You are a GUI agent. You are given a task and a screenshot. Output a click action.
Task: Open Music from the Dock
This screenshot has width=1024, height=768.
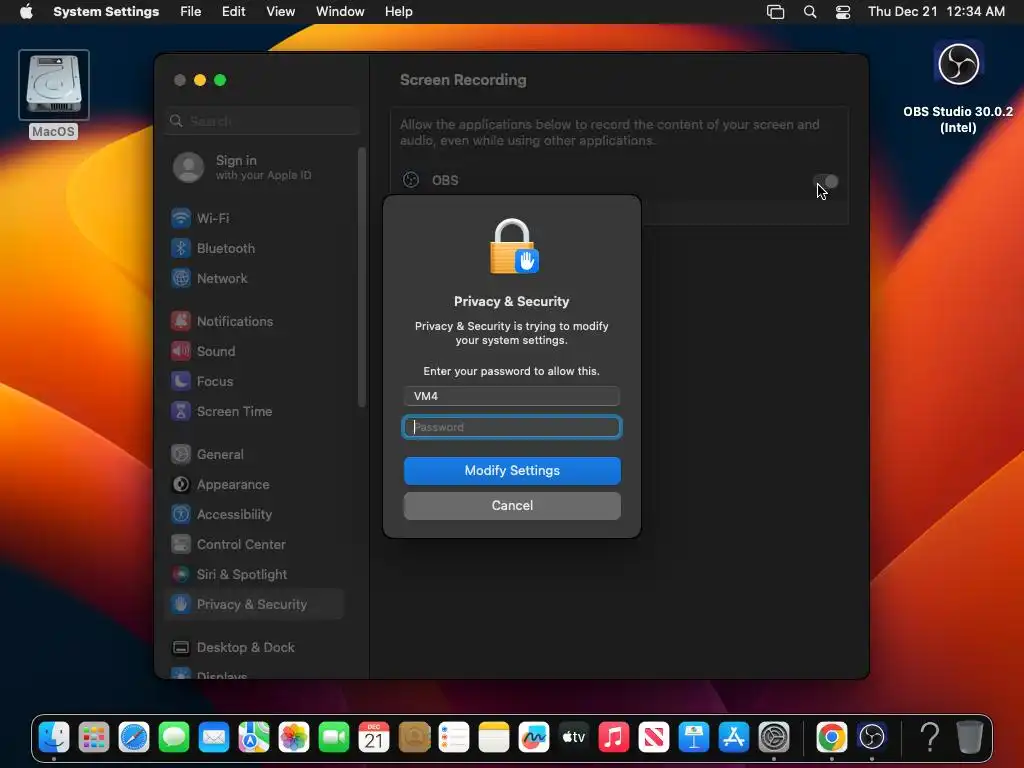614,737
